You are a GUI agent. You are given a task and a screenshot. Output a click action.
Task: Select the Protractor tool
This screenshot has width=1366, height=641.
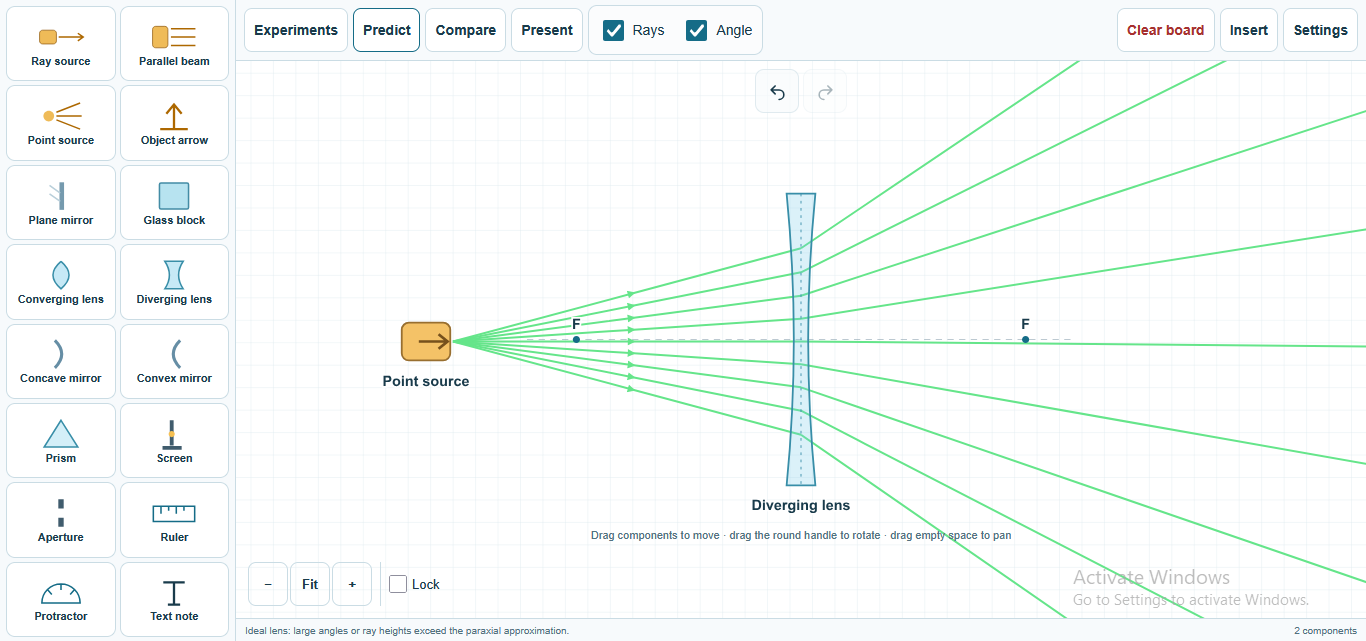[61, 599]
